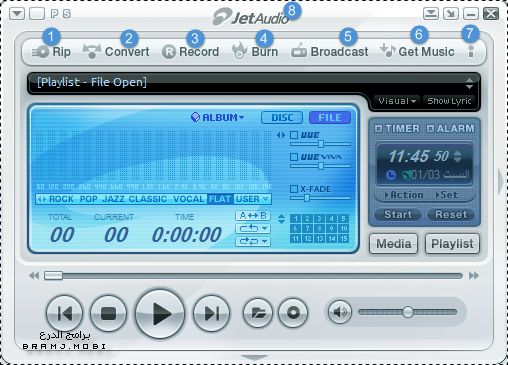Viewport: 508px width, 365px height.
Task: Open the Record tool
Action: 190,52
